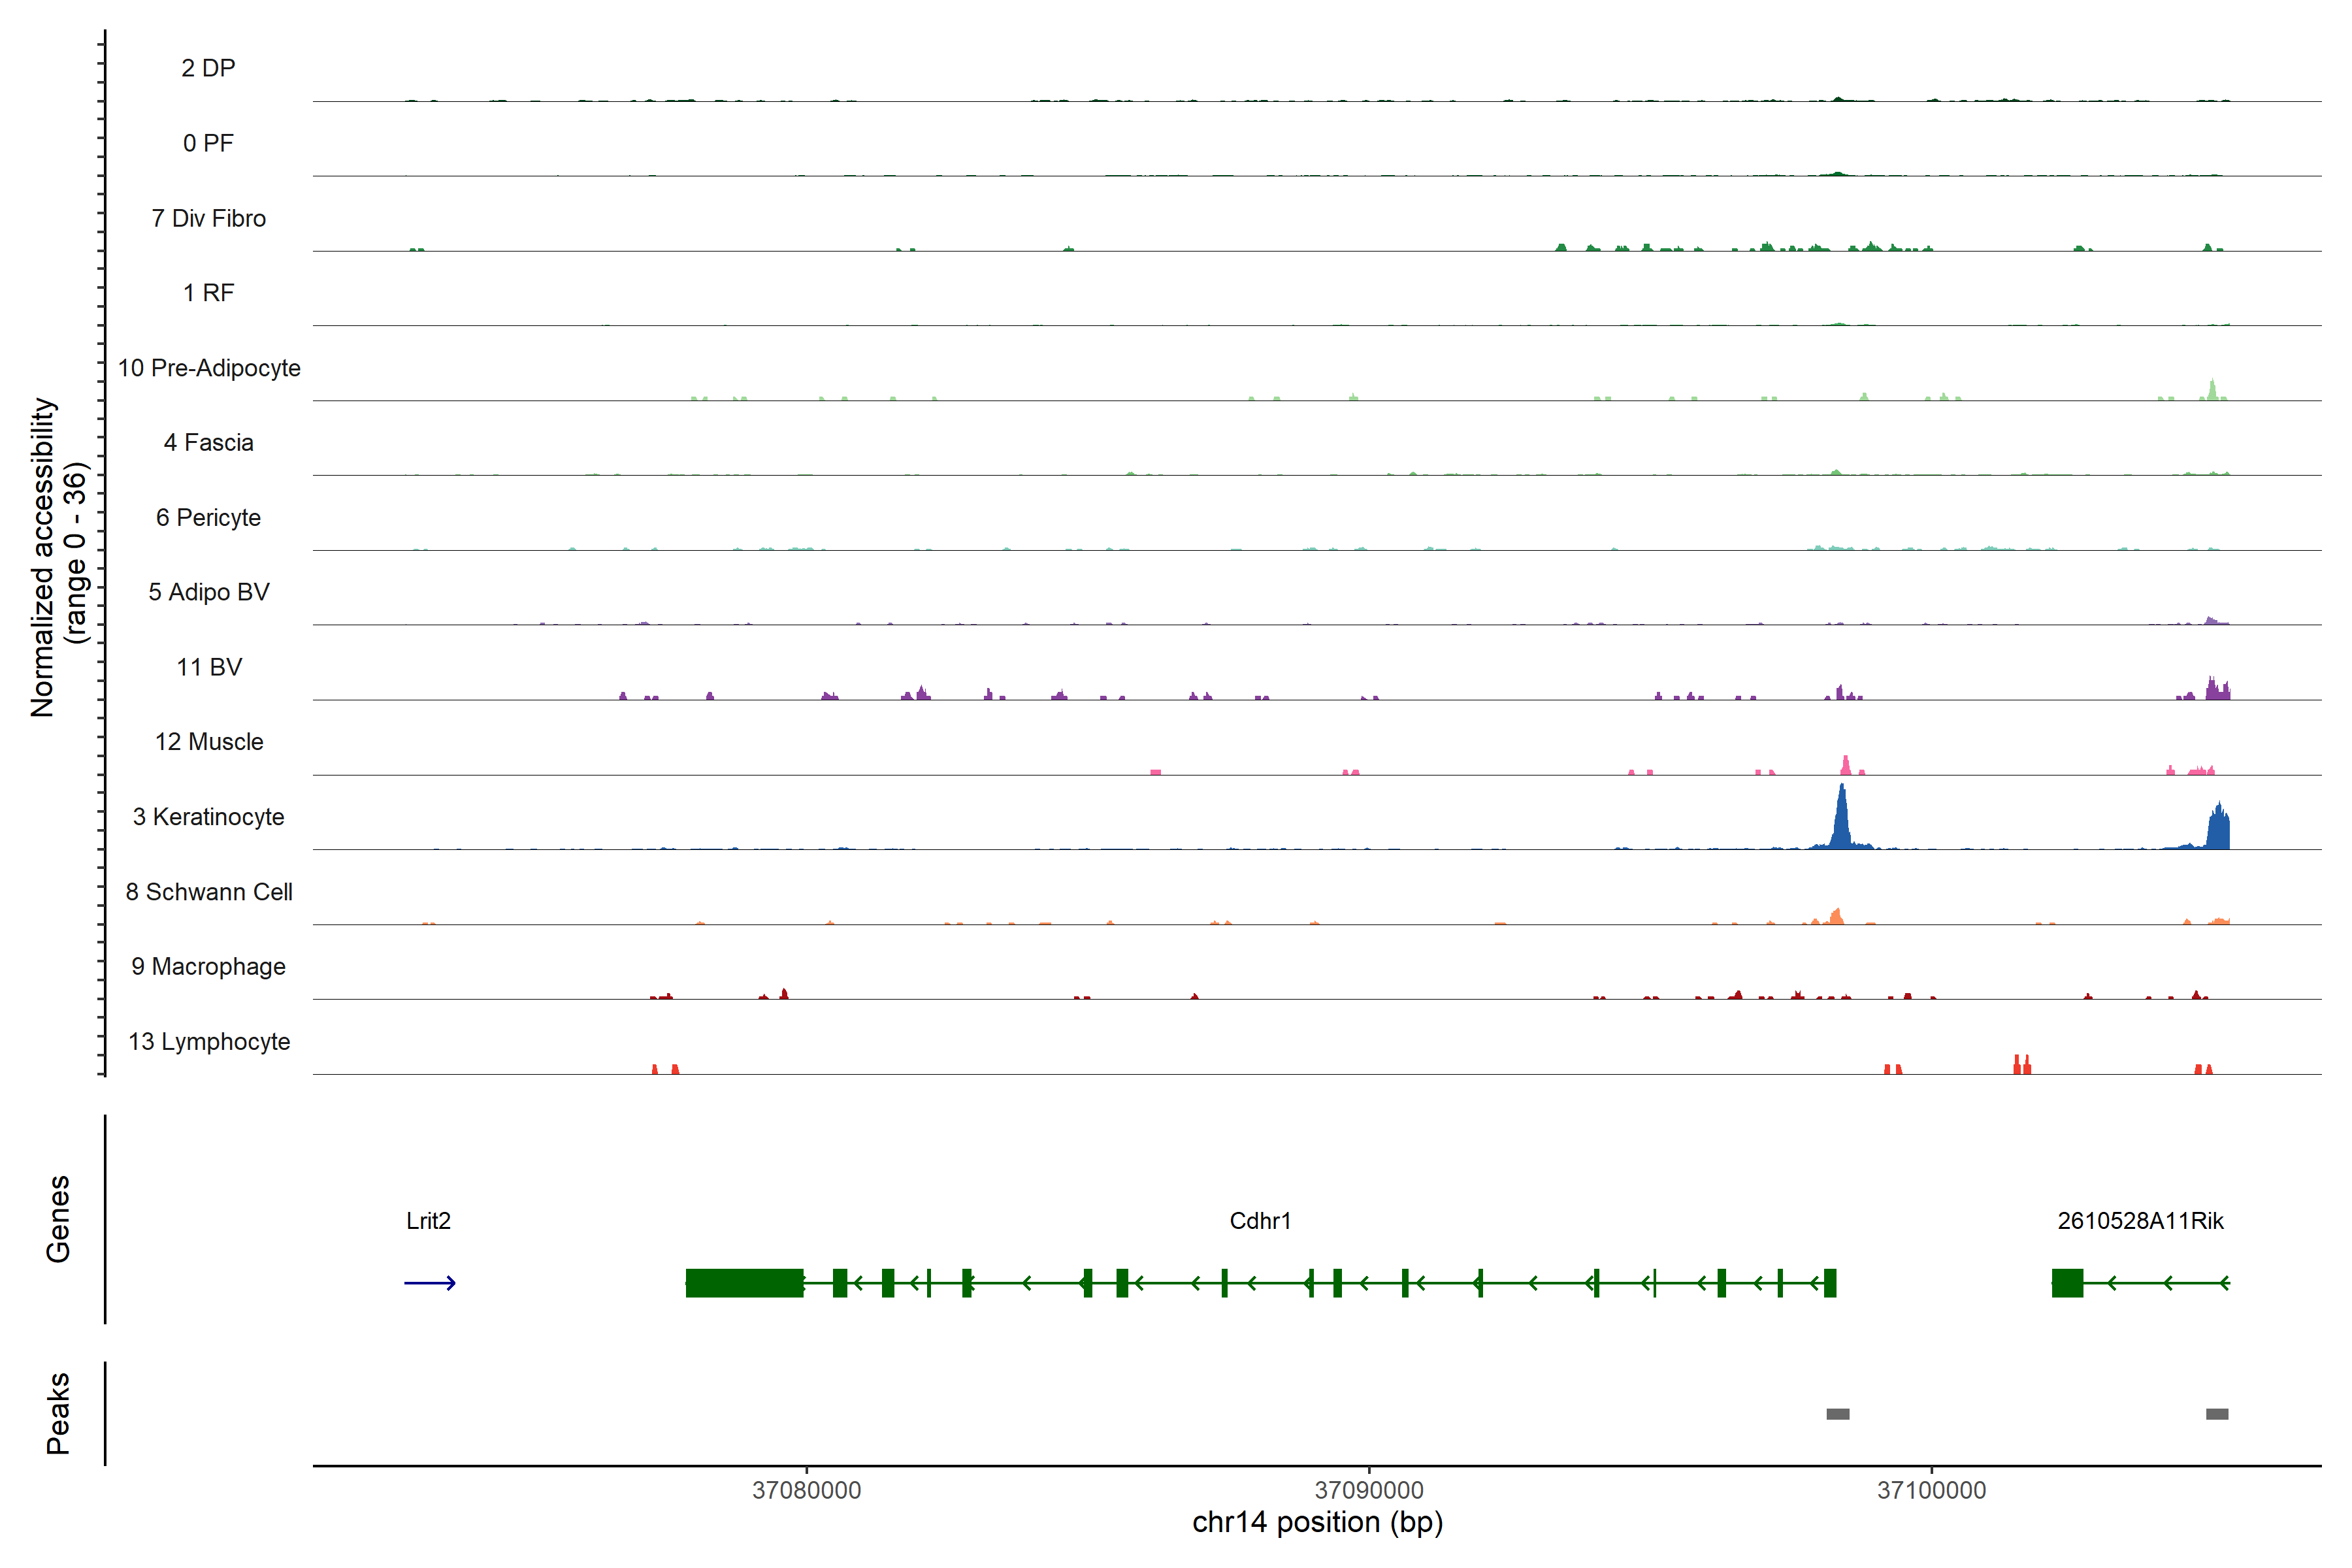The image size is (2352, 1568).
Task: Click the 2610528A11Rik exon block
Action: point(2067,1283)
